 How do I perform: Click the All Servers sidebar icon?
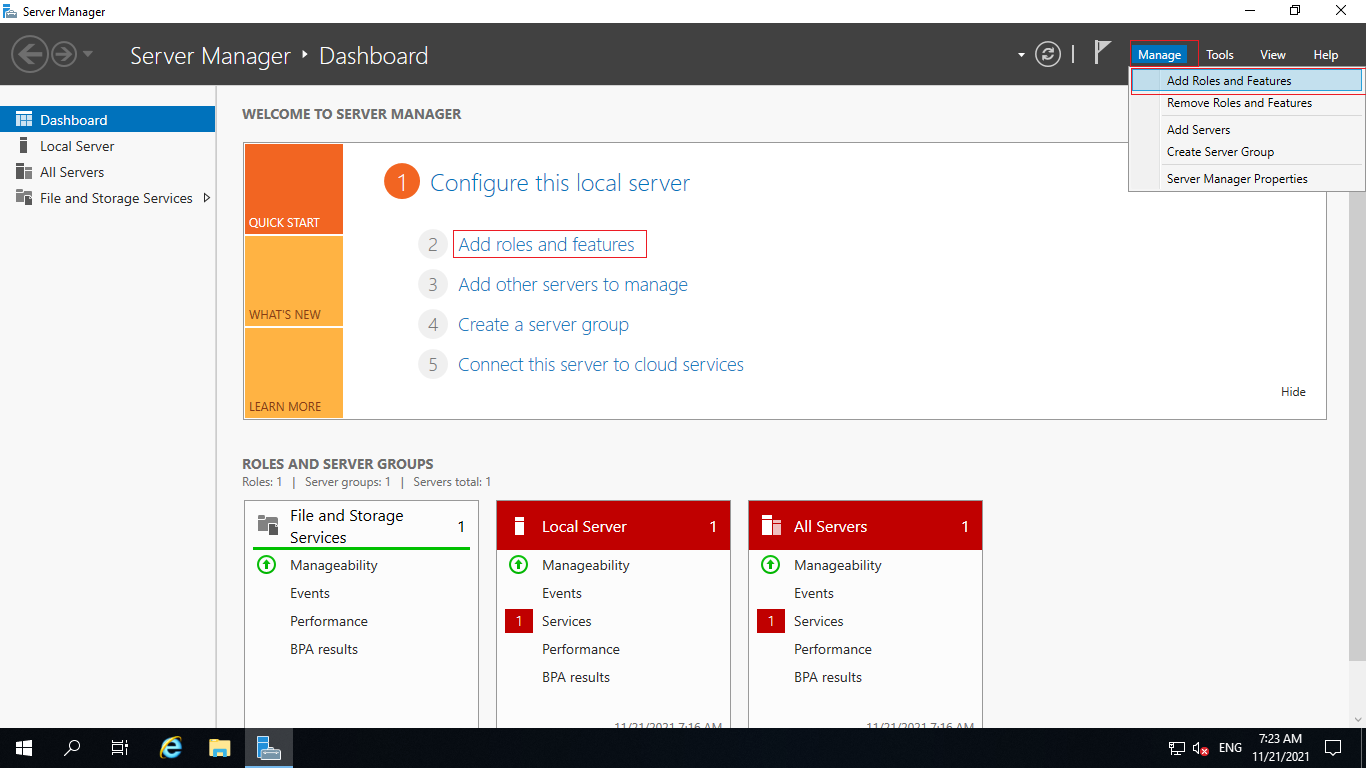pyautogui.click(x=24, y=171)
